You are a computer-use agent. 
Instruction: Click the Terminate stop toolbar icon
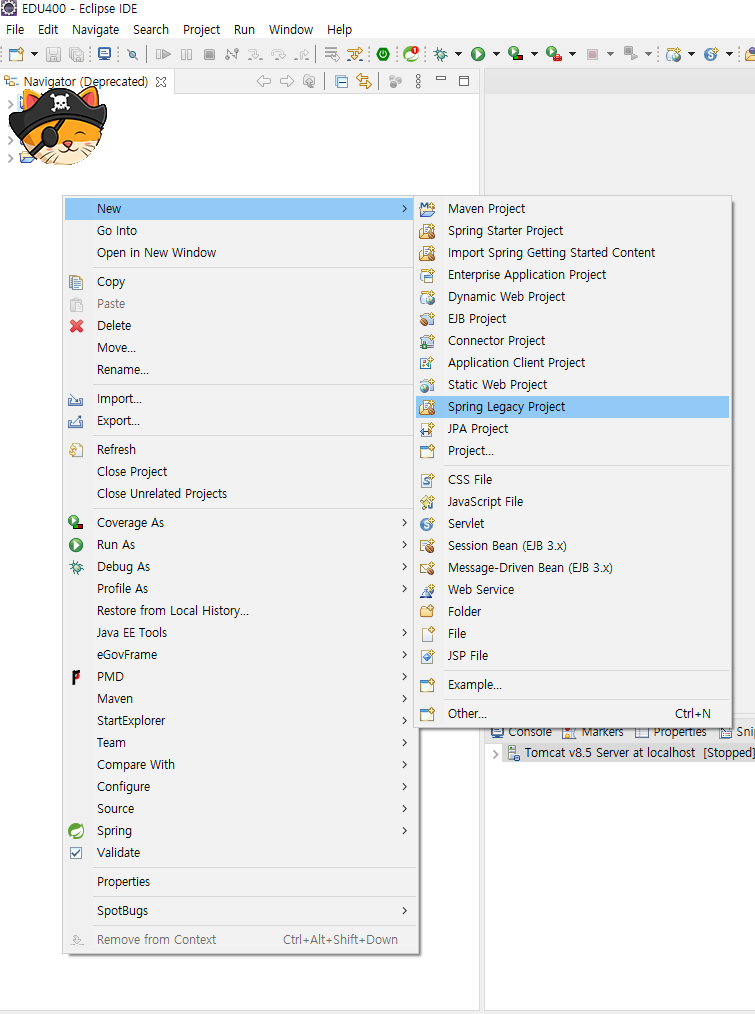click(x=209, y=54)
